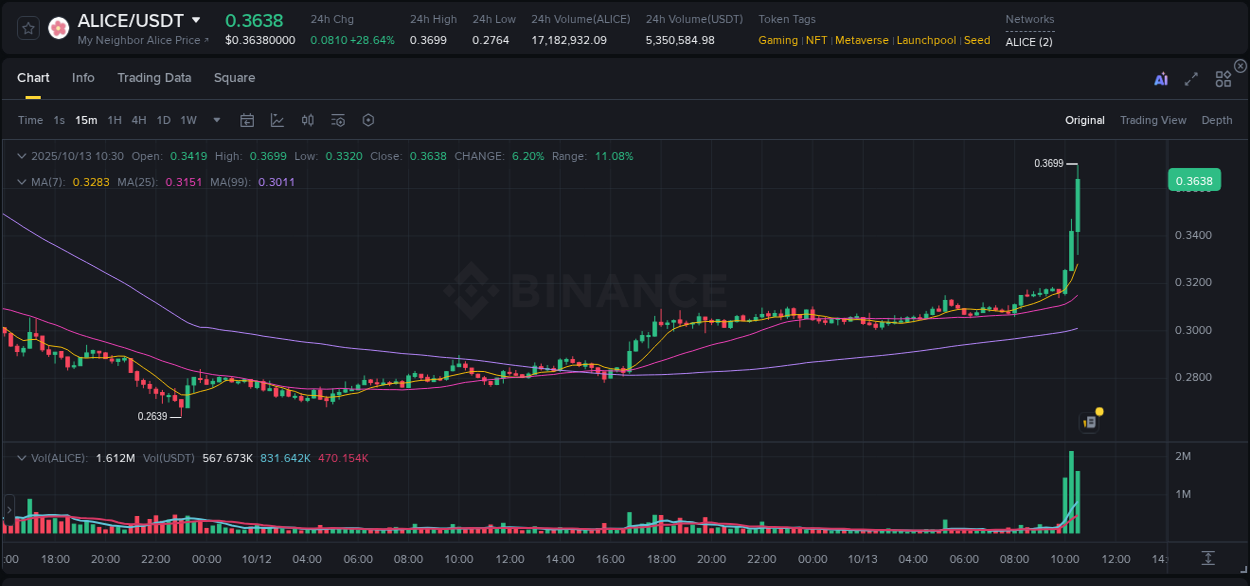This screenshot has width=1250, height=586.
Task: Open the extra timeframes dropdown arrow
Action: tap(215, 119)
